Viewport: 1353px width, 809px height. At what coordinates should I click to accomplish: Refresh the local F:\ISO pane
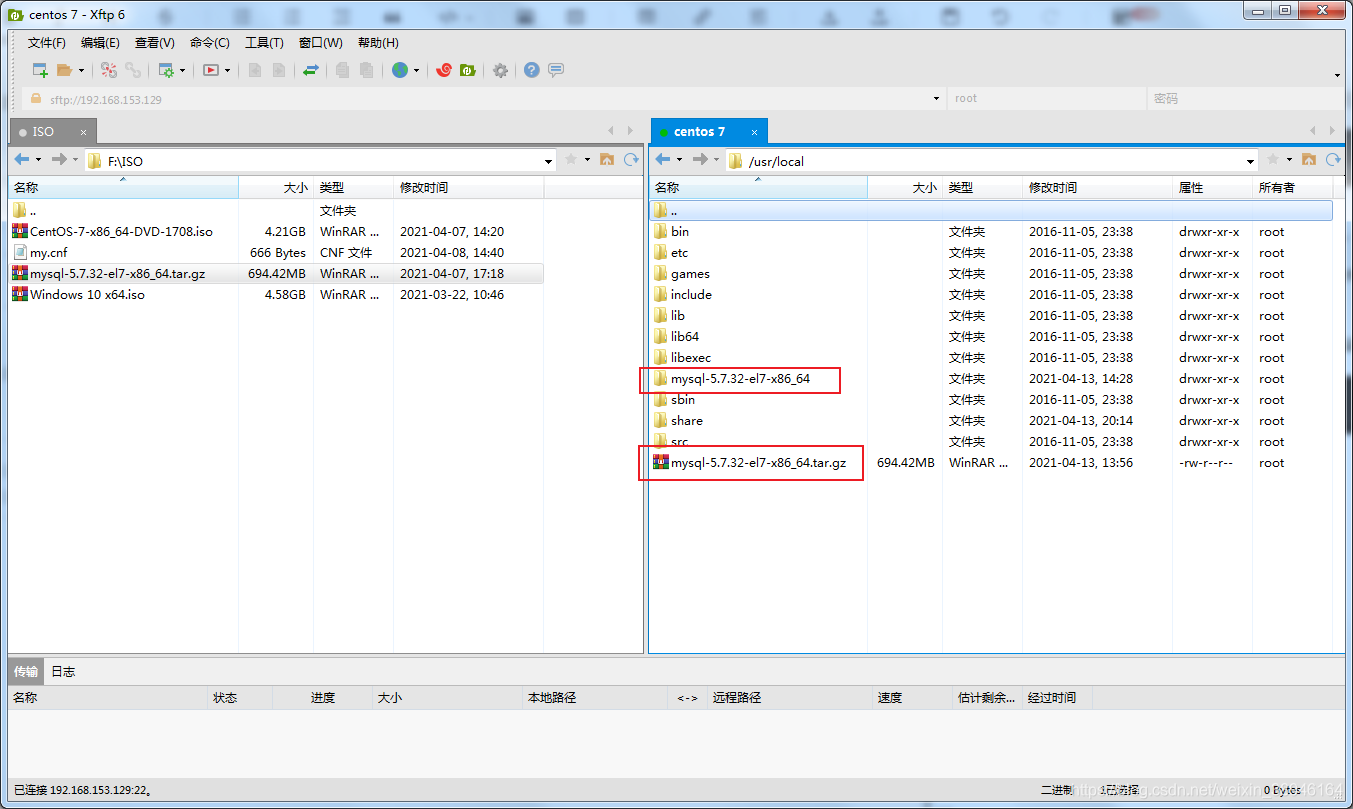click(631, 160)
